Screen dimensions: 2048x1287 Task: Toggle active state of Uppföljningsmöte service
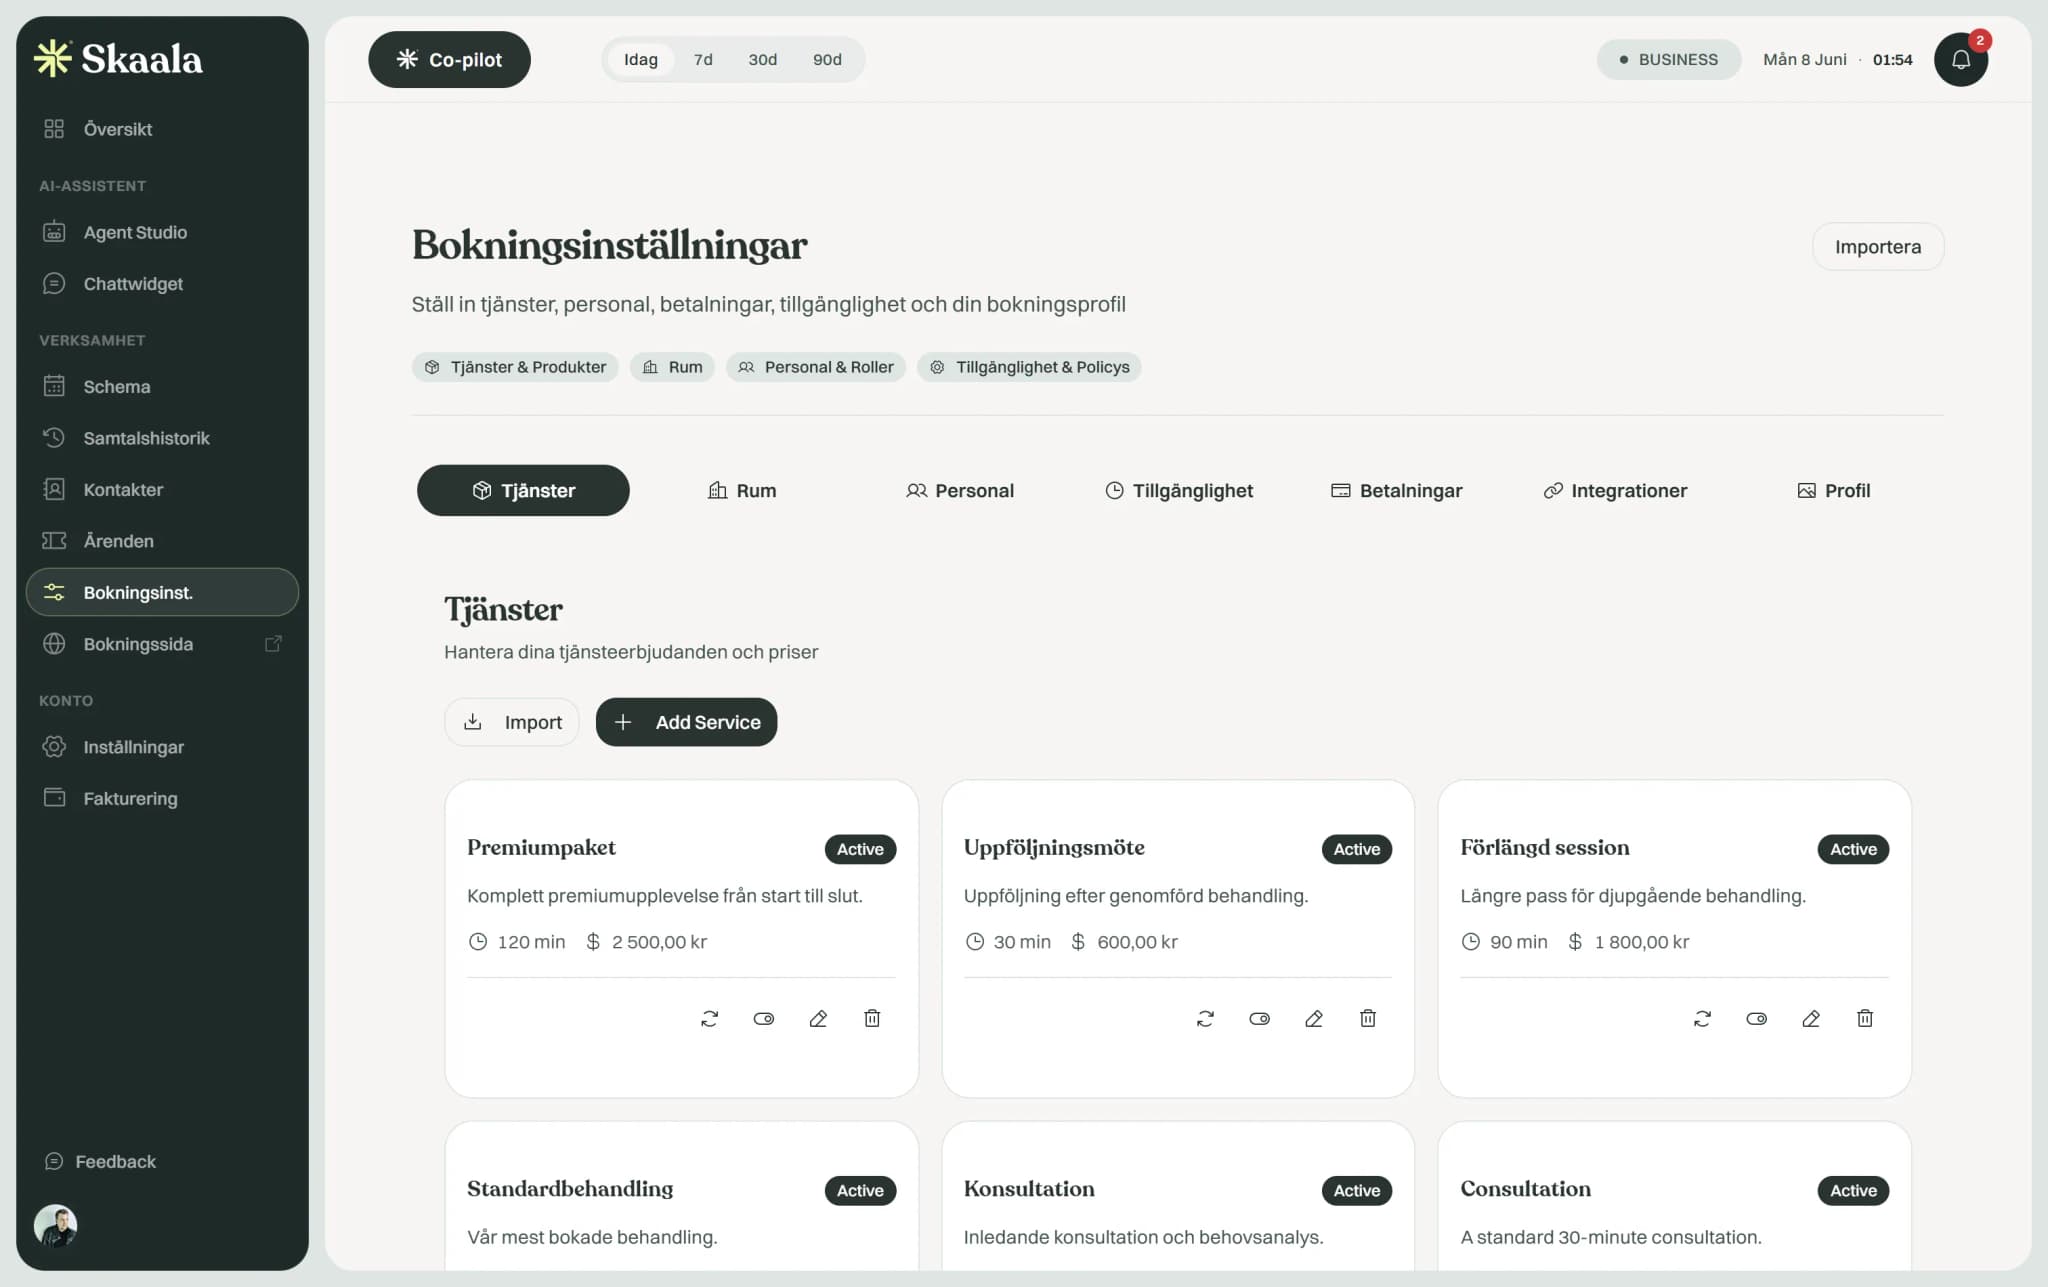pyautogui.click(x=1260, y=1018)
